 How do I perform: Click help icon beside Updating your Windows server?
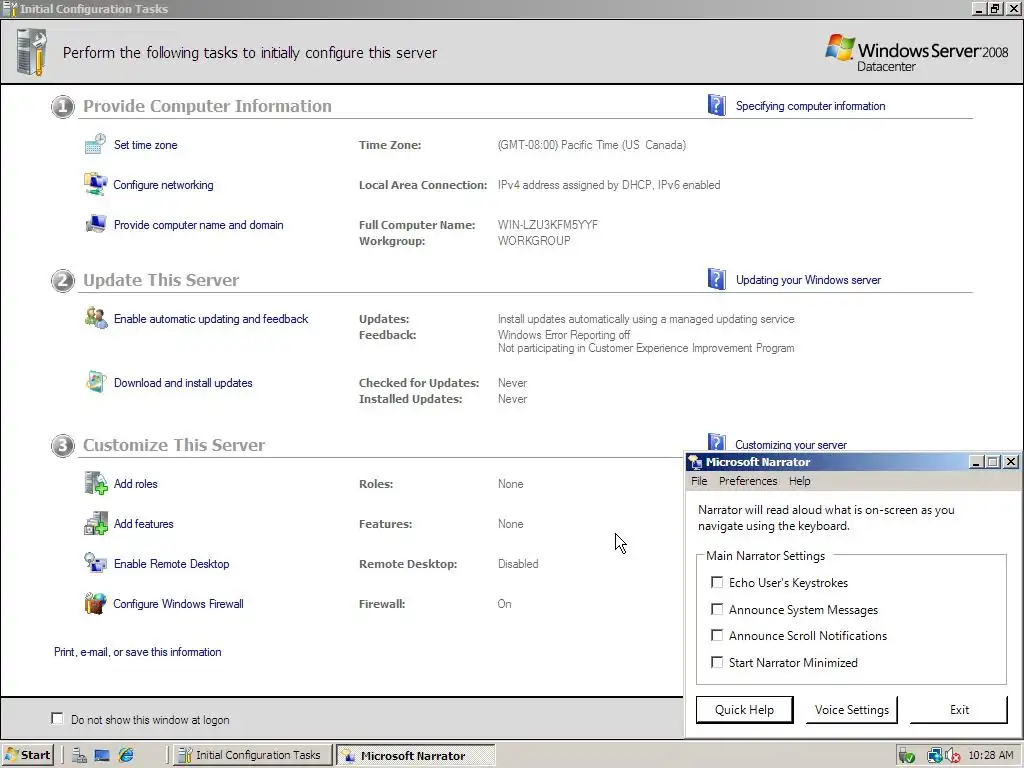716,280
